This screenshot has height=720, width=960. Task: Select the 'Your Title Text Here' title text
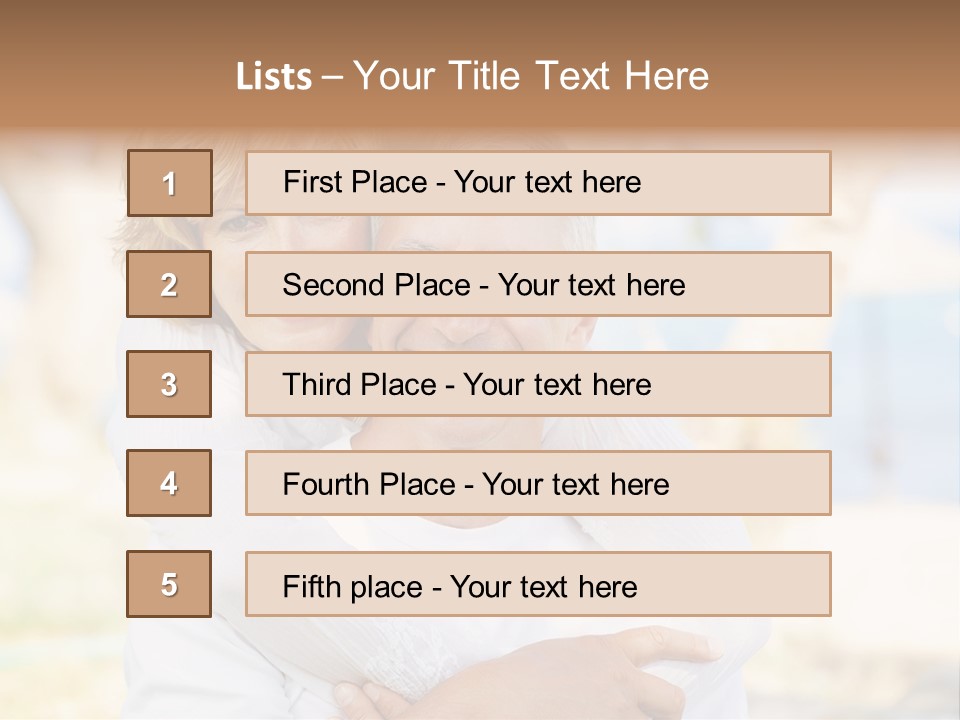click(531, 76)
